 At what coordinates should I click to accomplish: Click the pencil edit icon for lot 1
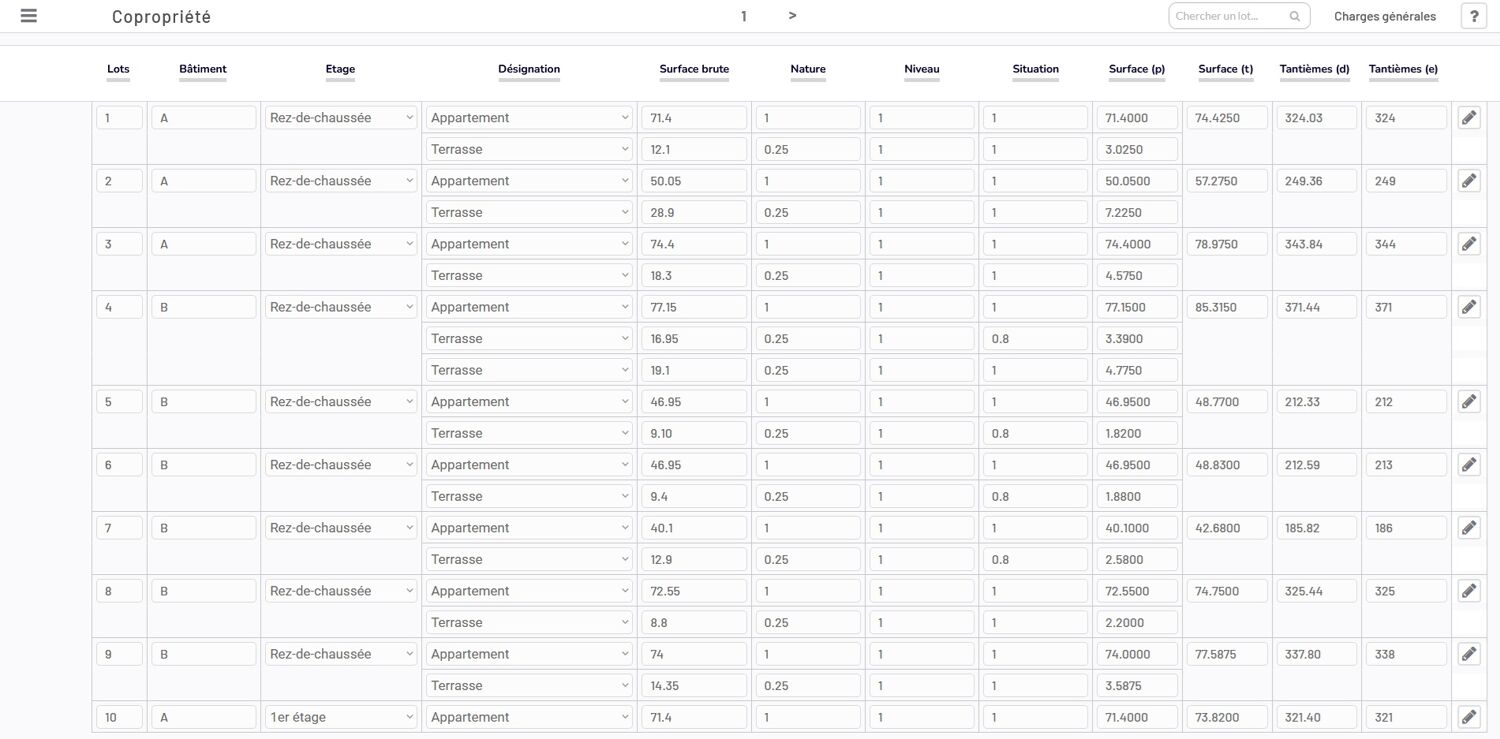(x=1468, y=118)
